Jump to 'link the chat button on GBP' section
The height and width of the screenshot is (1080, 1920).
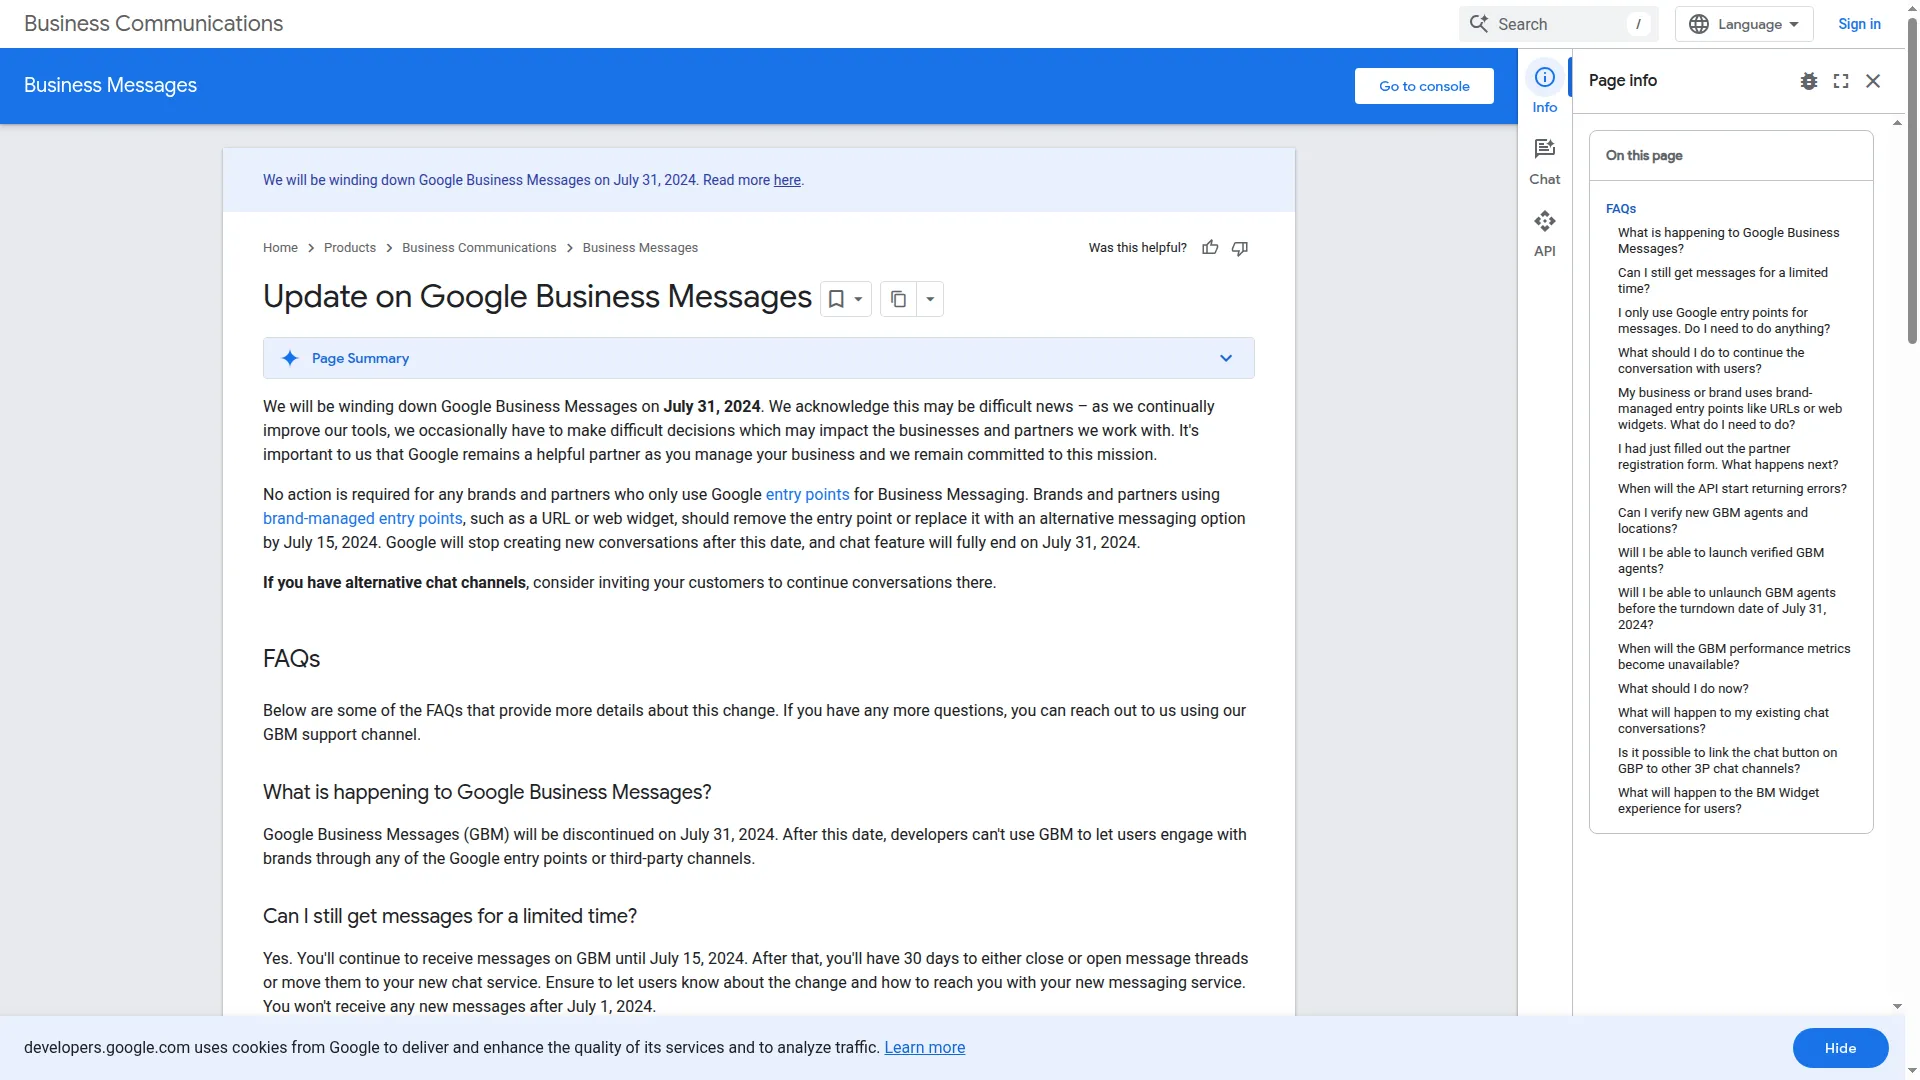[x=1727, y=761]
